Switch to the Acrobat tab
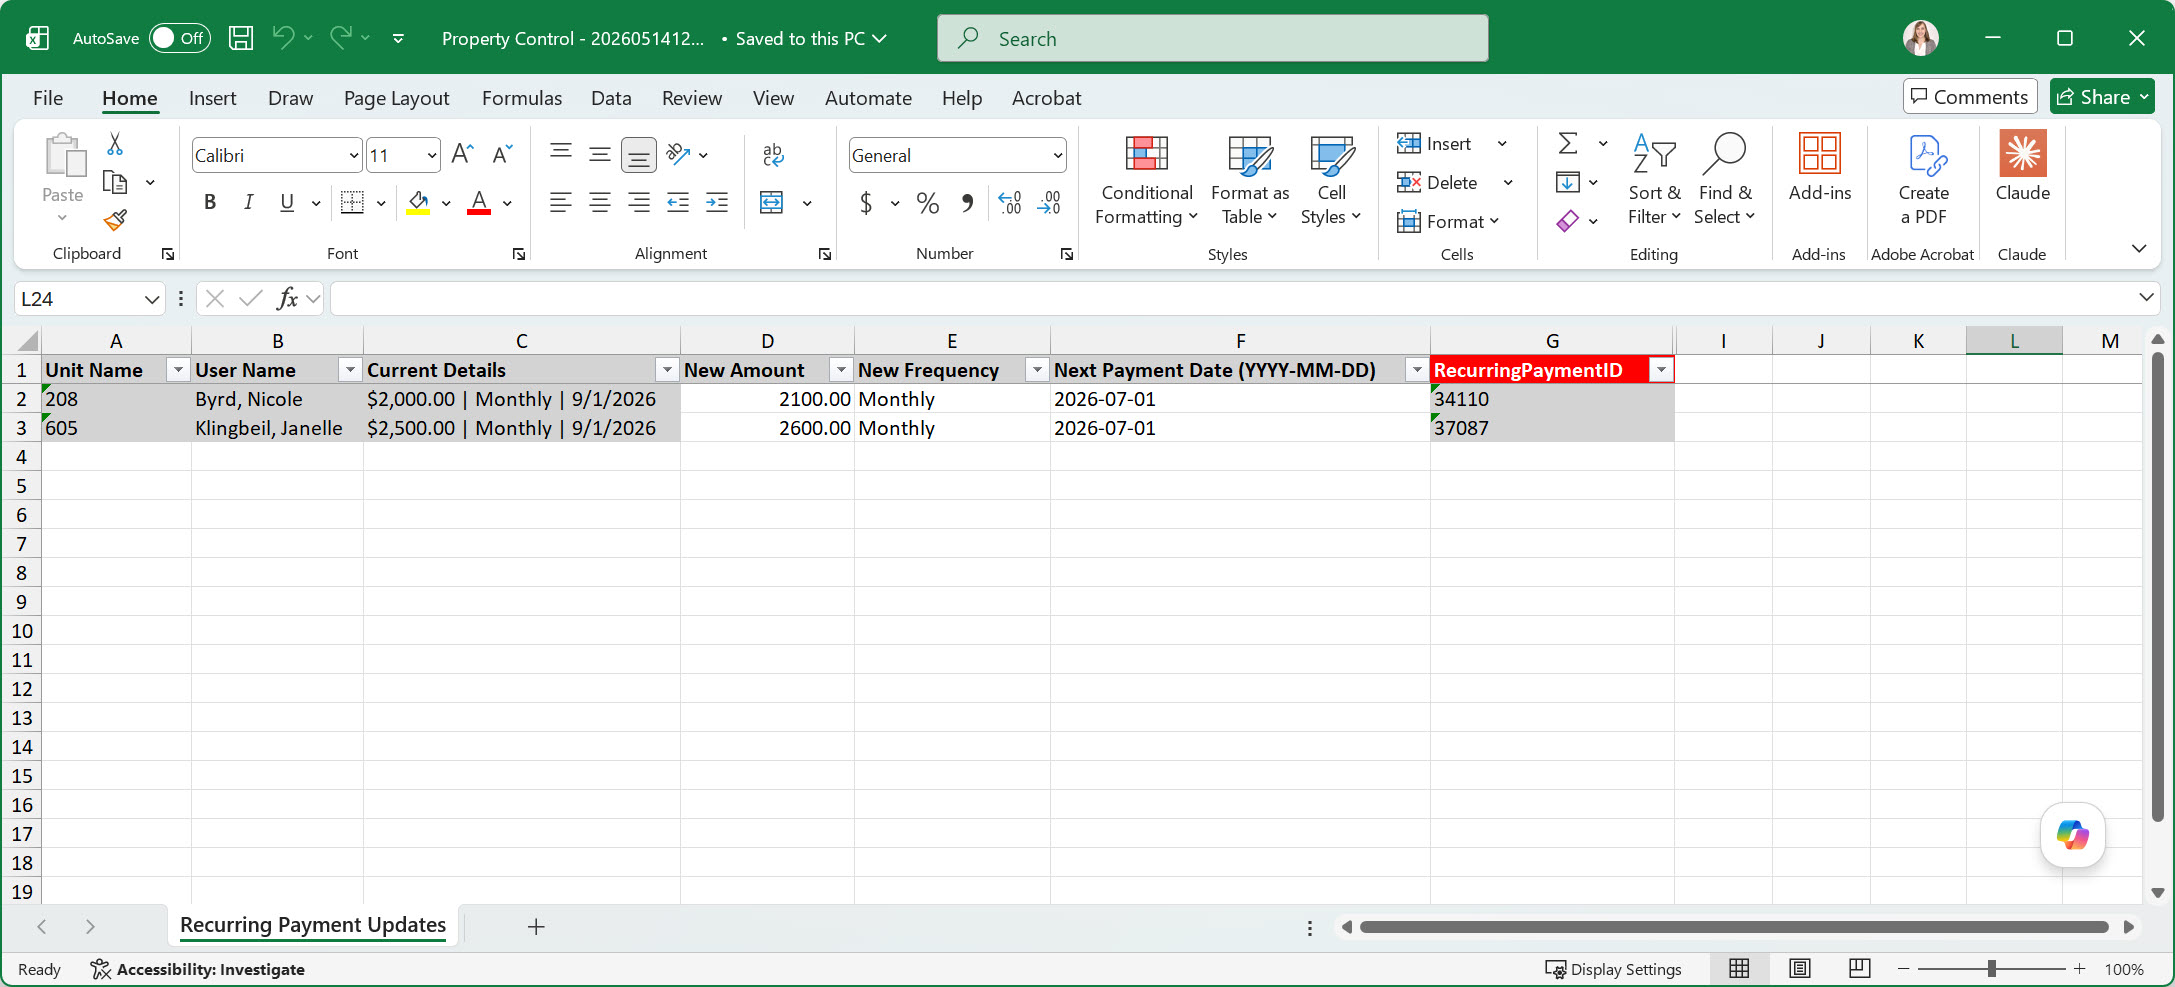This screenshot has height=987, width=2175. pos(1046,98)
